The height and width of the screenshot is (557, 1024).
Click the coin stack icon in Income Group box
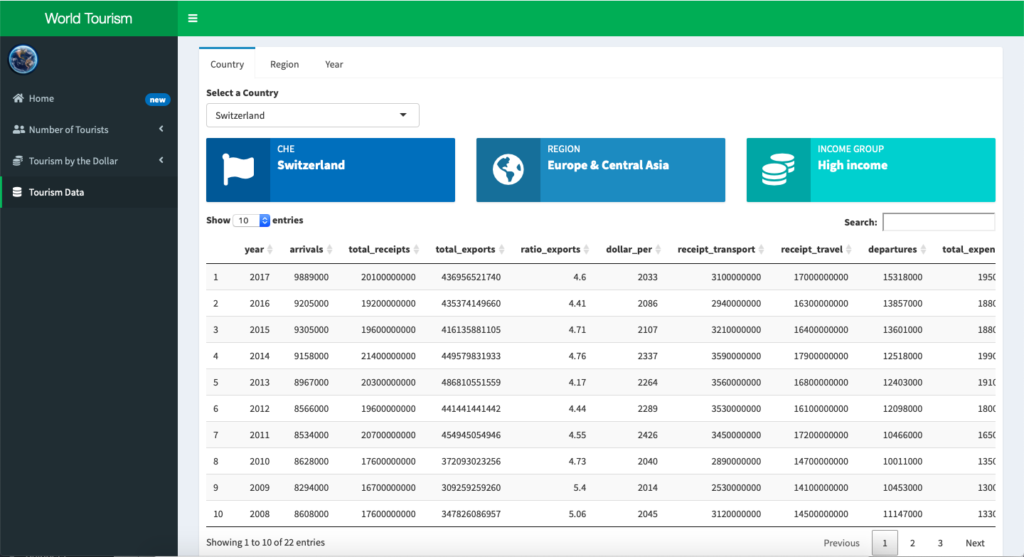(x=778, y=170)
